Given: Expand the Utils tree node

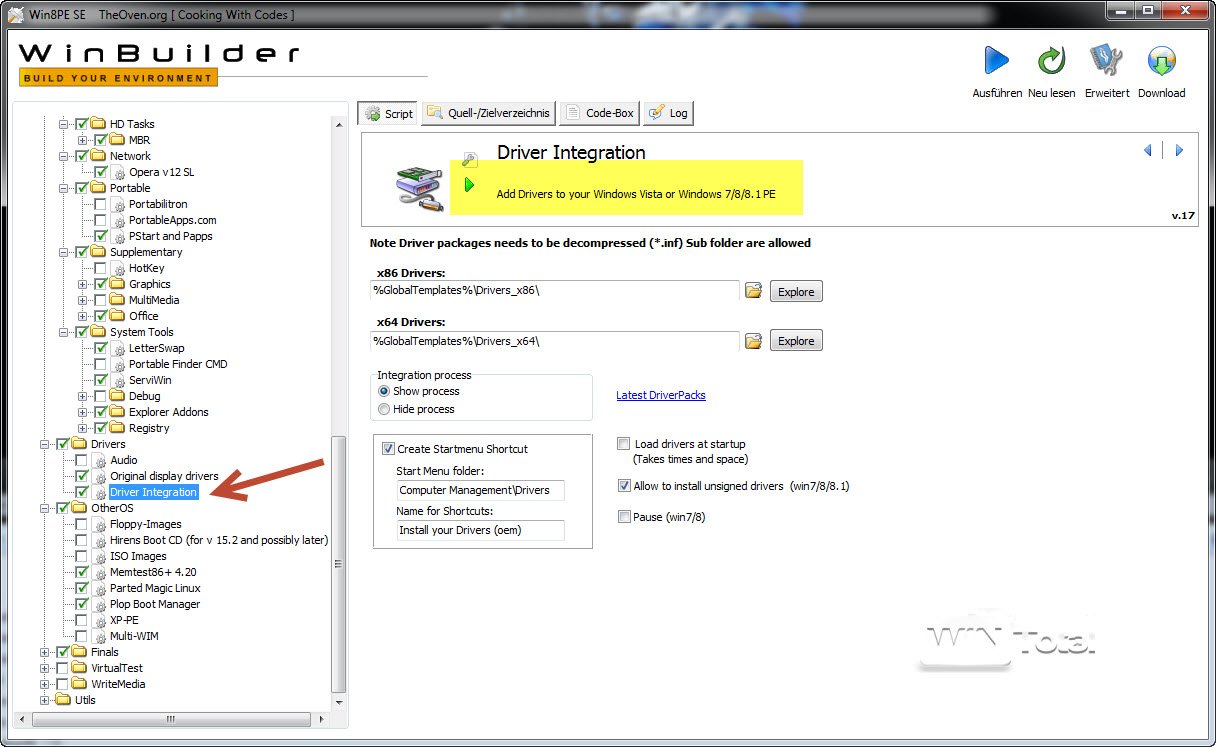Looking at the screenshot, I should (45, 700).
